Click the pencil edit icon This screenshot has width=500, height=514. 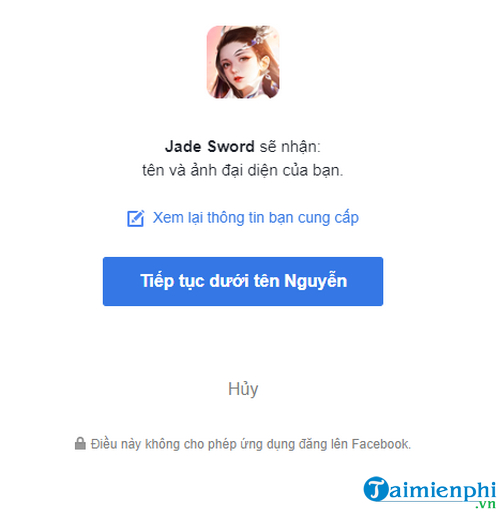click(x=136, y=218)
